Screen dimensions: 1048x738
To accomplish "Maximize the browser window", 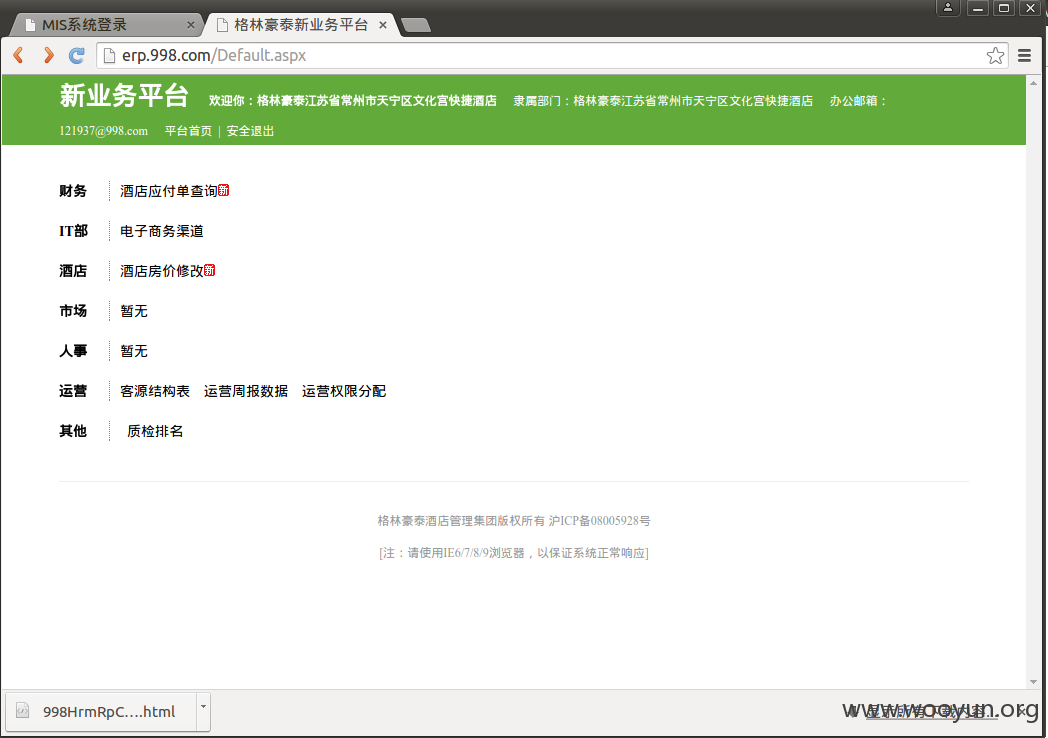I will pyautogui.click(x=1003, y=8).
